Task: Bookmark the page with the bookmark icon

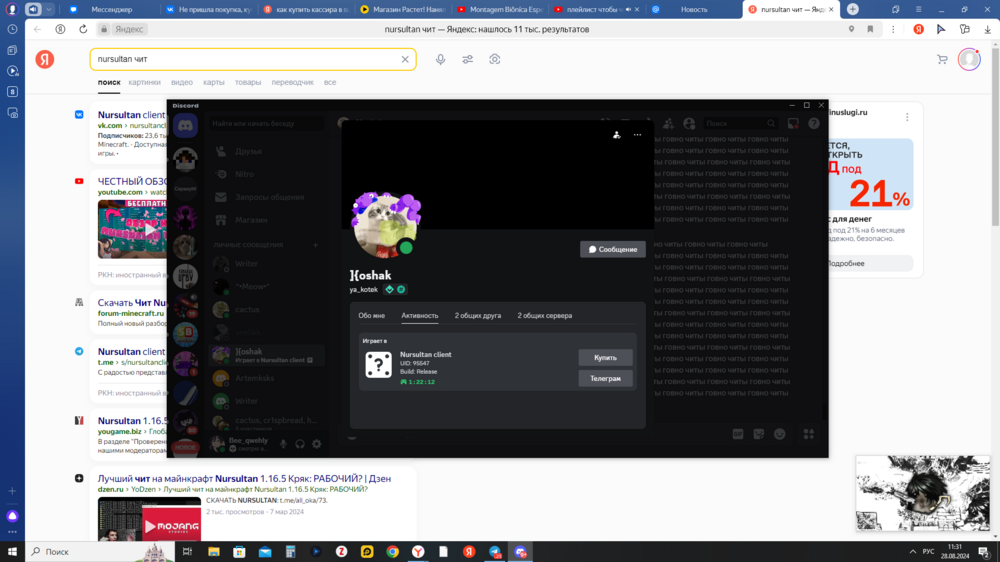Action: coord(870,29)
